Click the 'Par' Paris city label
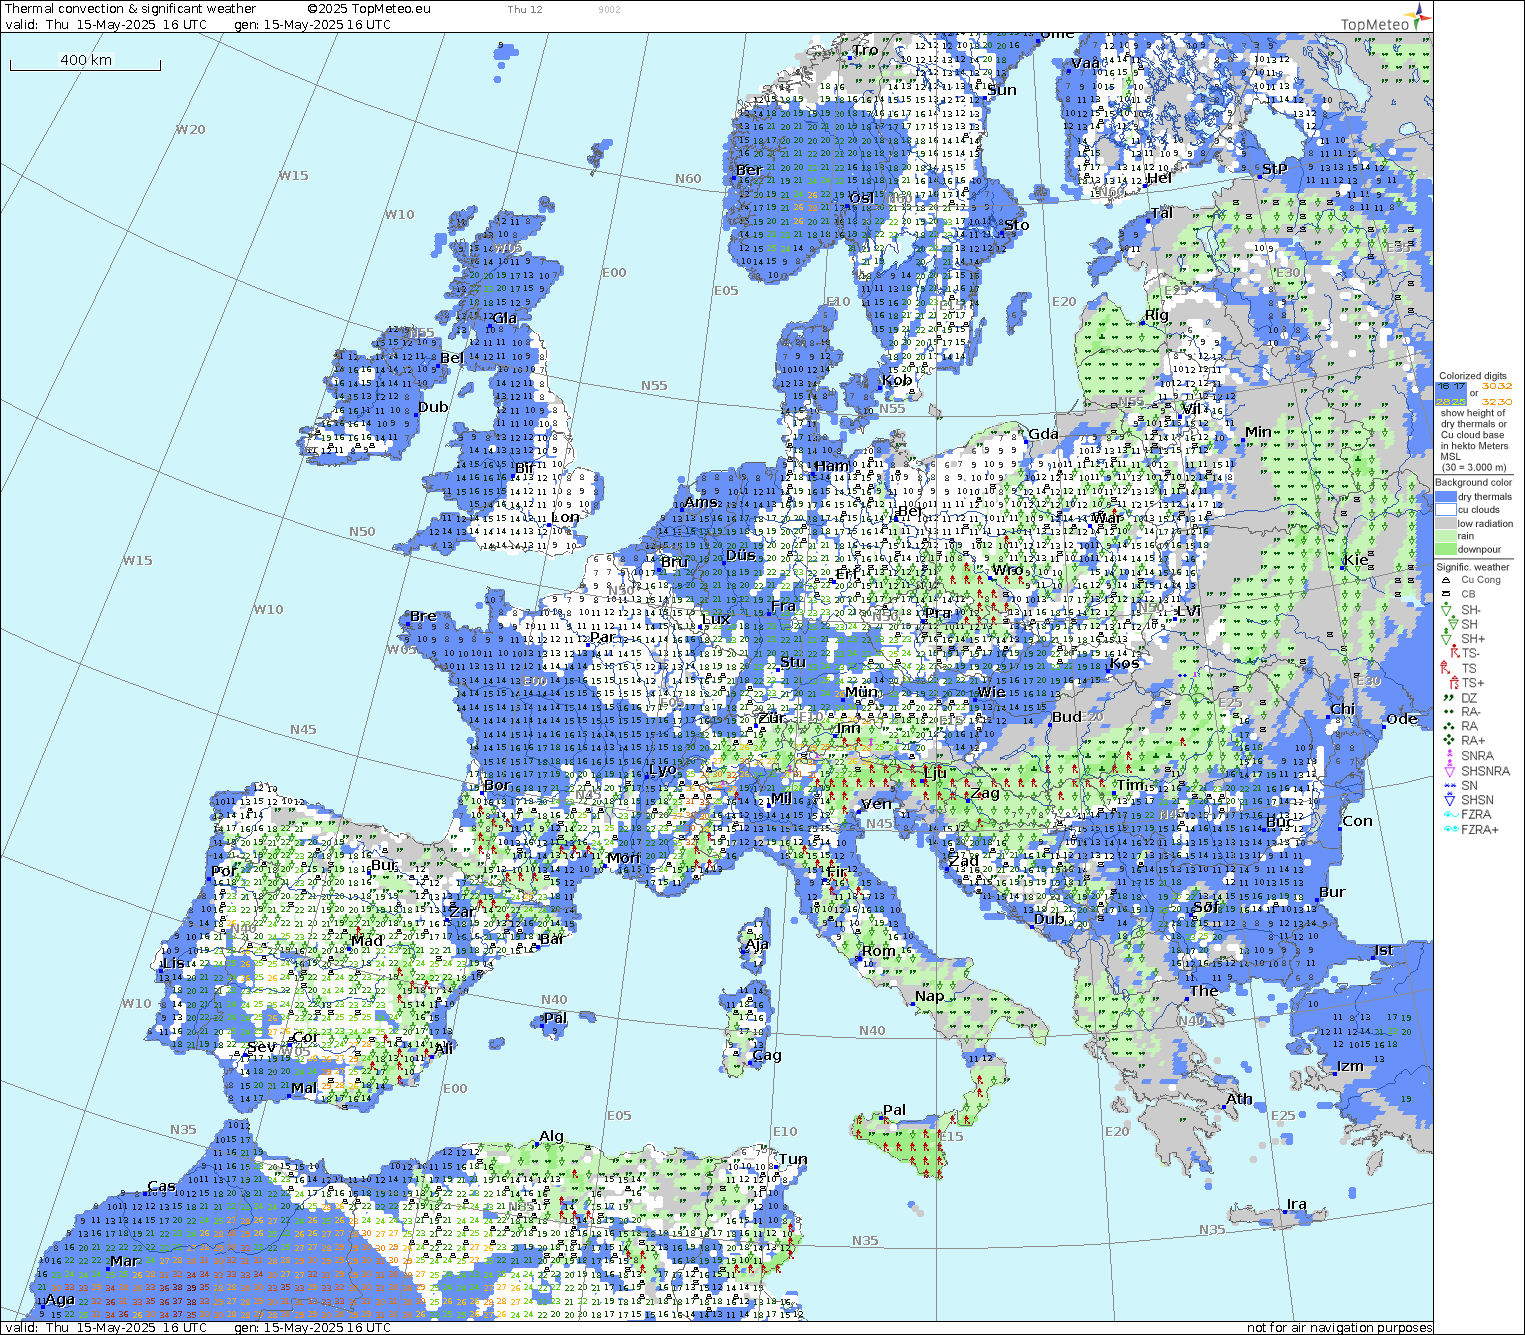1525x1335 pixels. point(603,637)
